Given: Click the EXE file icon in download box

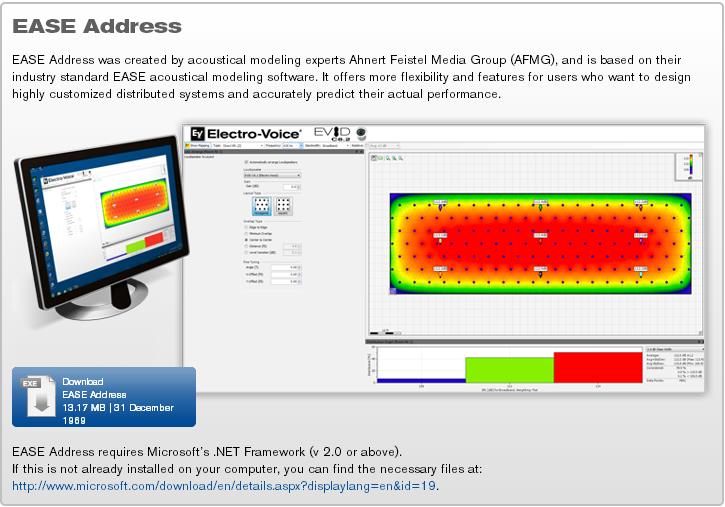Looking at the screenshot, I should [38, 396].
